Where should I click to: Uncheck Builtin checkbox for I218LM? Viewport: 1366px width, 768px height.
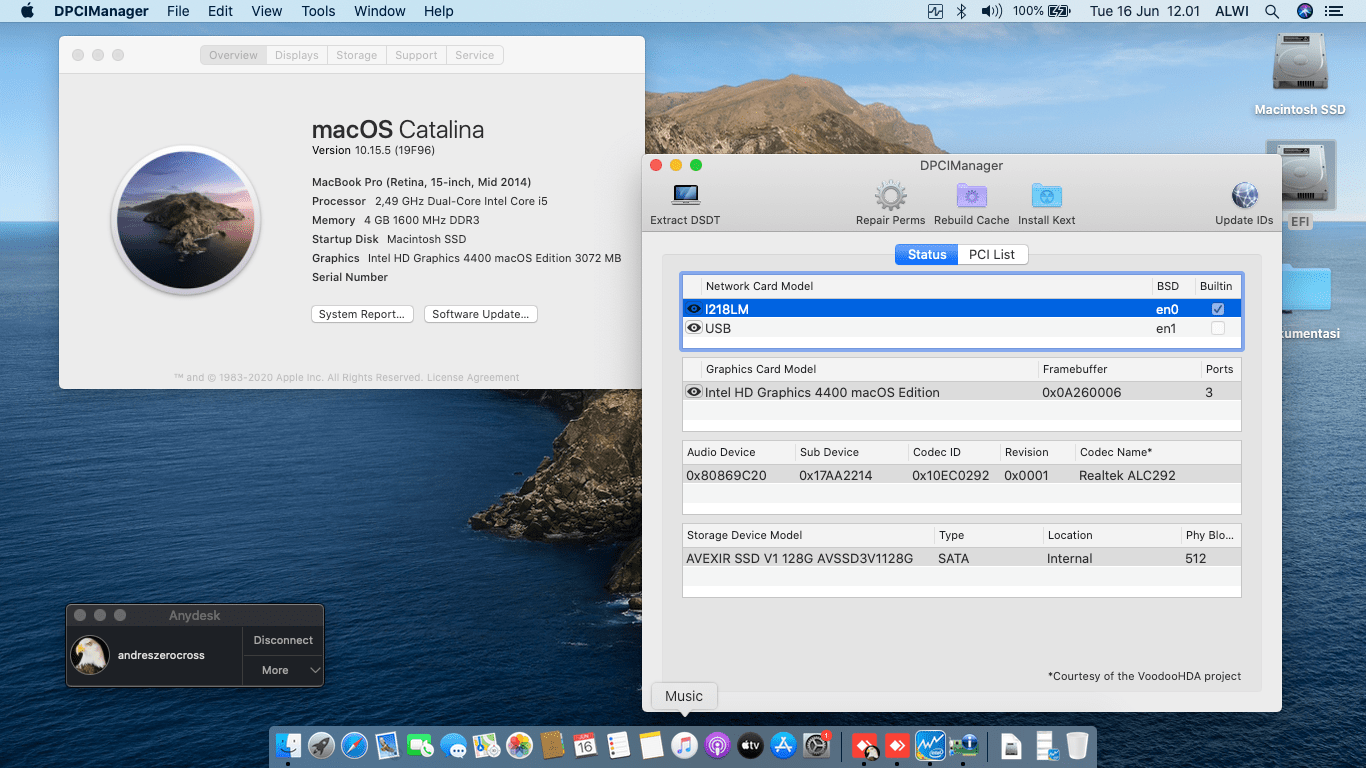1217,309
